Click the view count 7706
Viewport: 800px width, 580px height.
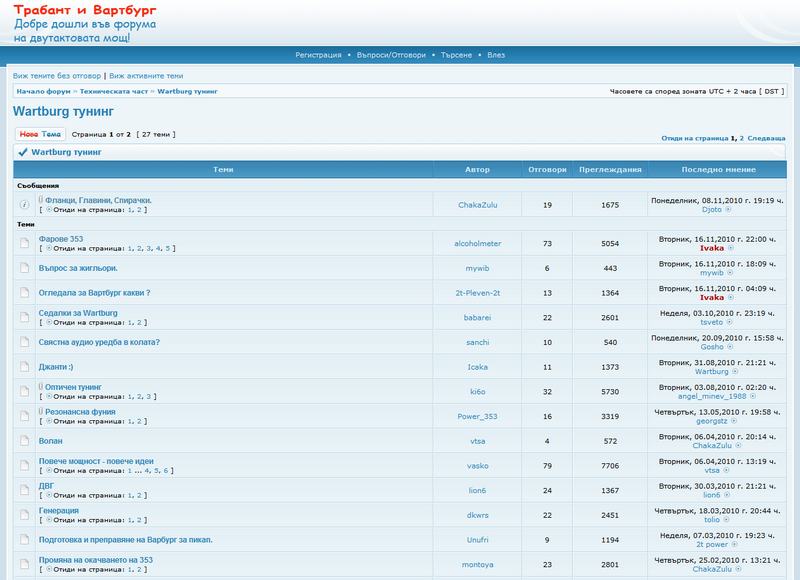610,466
